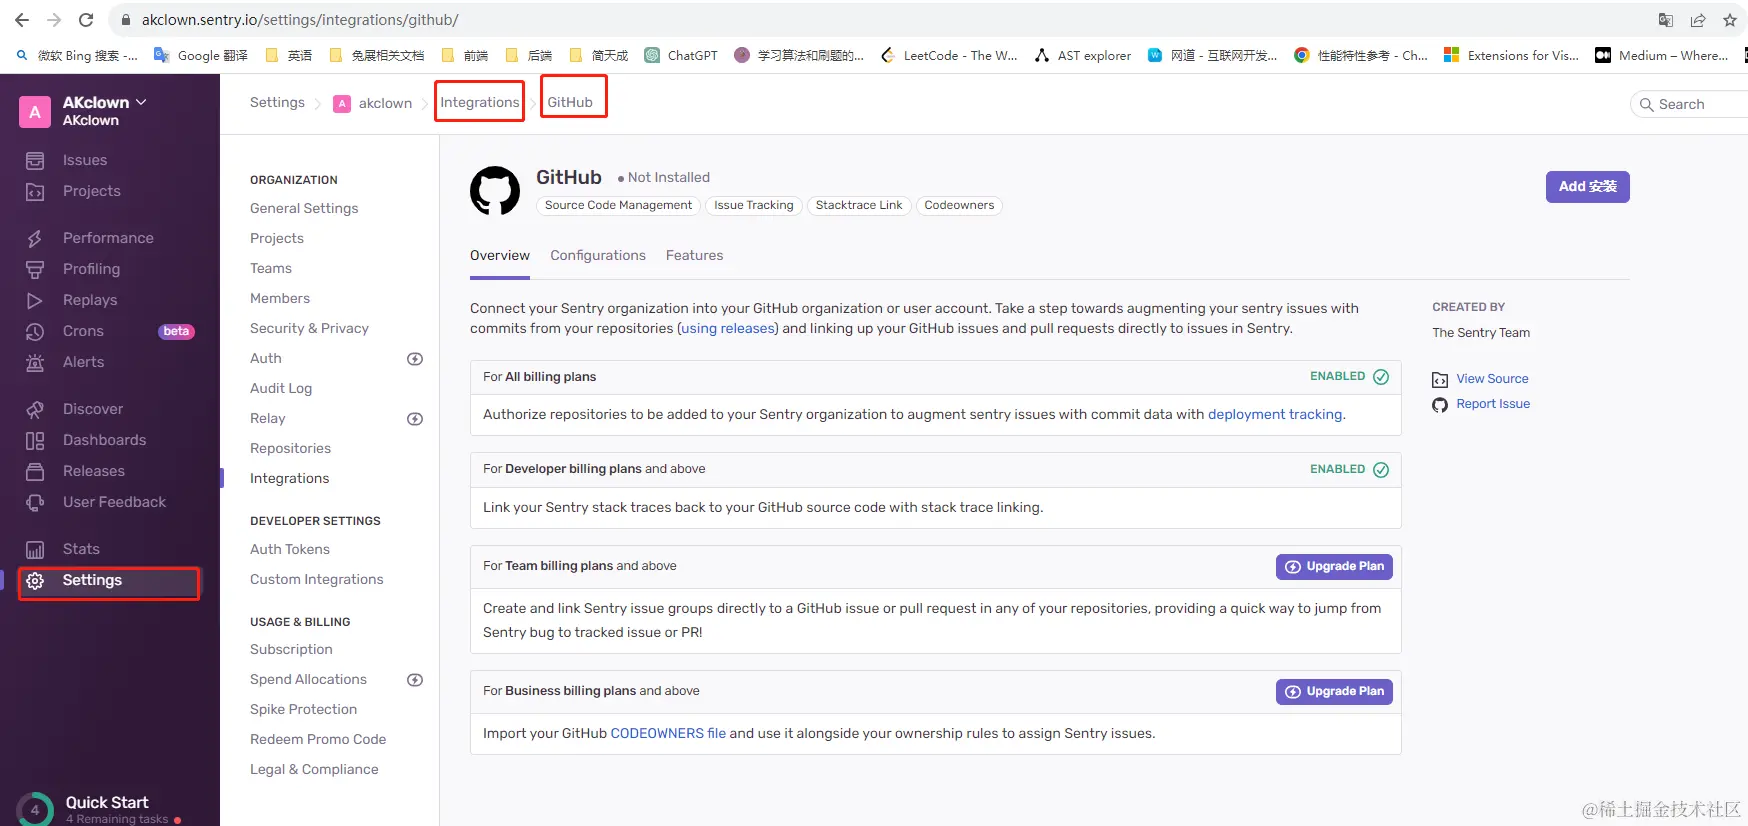Click the Codeowners tag

(959, 206)
